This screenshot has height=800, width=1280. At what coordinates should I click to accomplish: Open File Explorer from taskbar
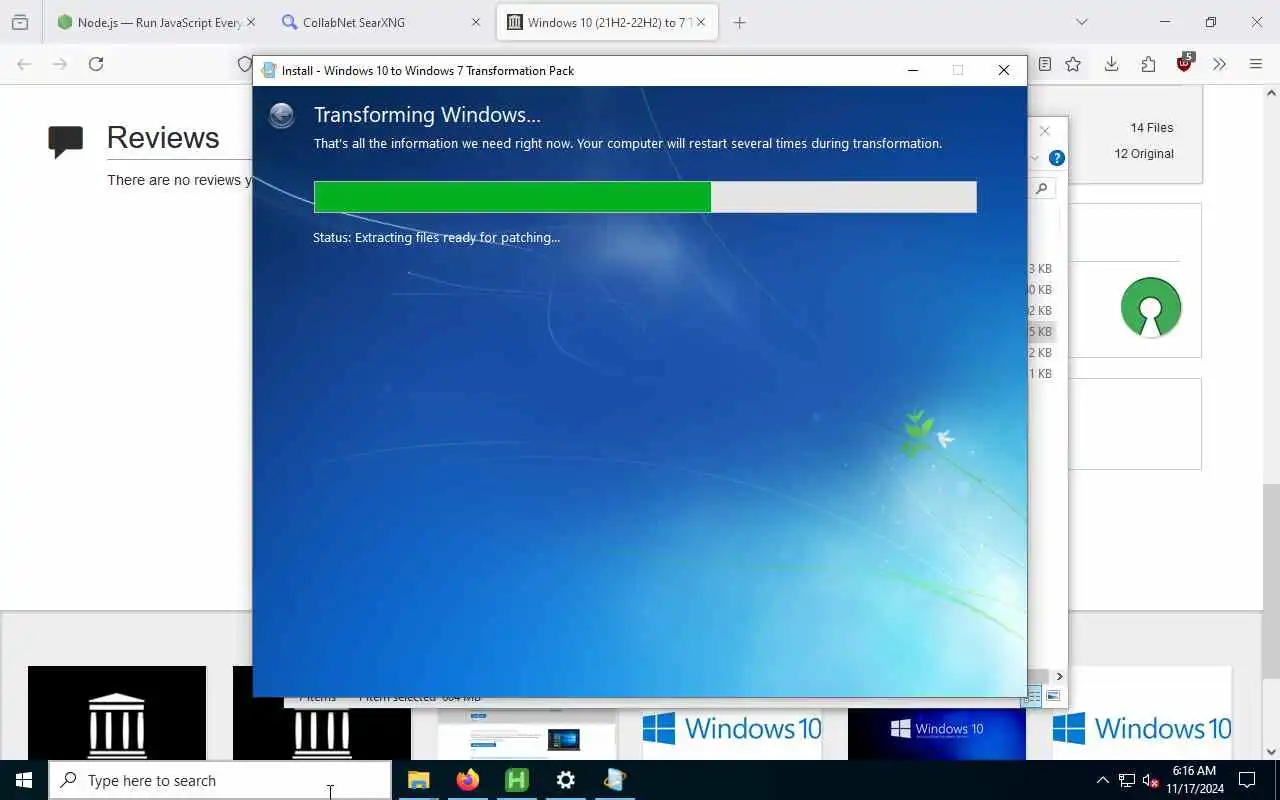tap(418, 780)
